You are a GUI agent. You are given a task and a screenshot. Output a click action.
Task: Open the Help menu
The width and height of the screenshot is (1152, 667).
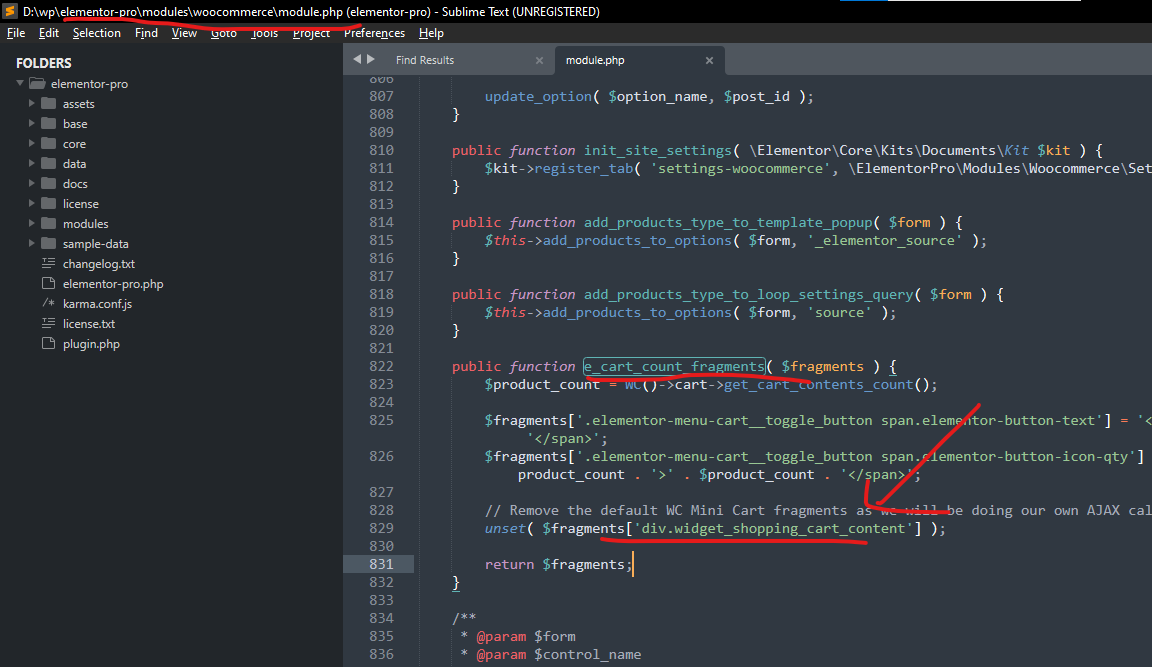click(431, 33)
